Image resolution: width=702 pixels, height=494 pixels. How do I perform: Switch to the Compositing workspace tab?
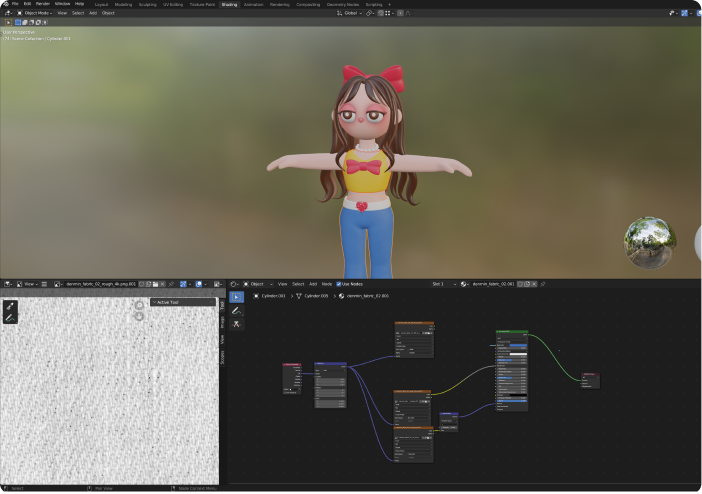pyautogui.click(x=308, y=4)
